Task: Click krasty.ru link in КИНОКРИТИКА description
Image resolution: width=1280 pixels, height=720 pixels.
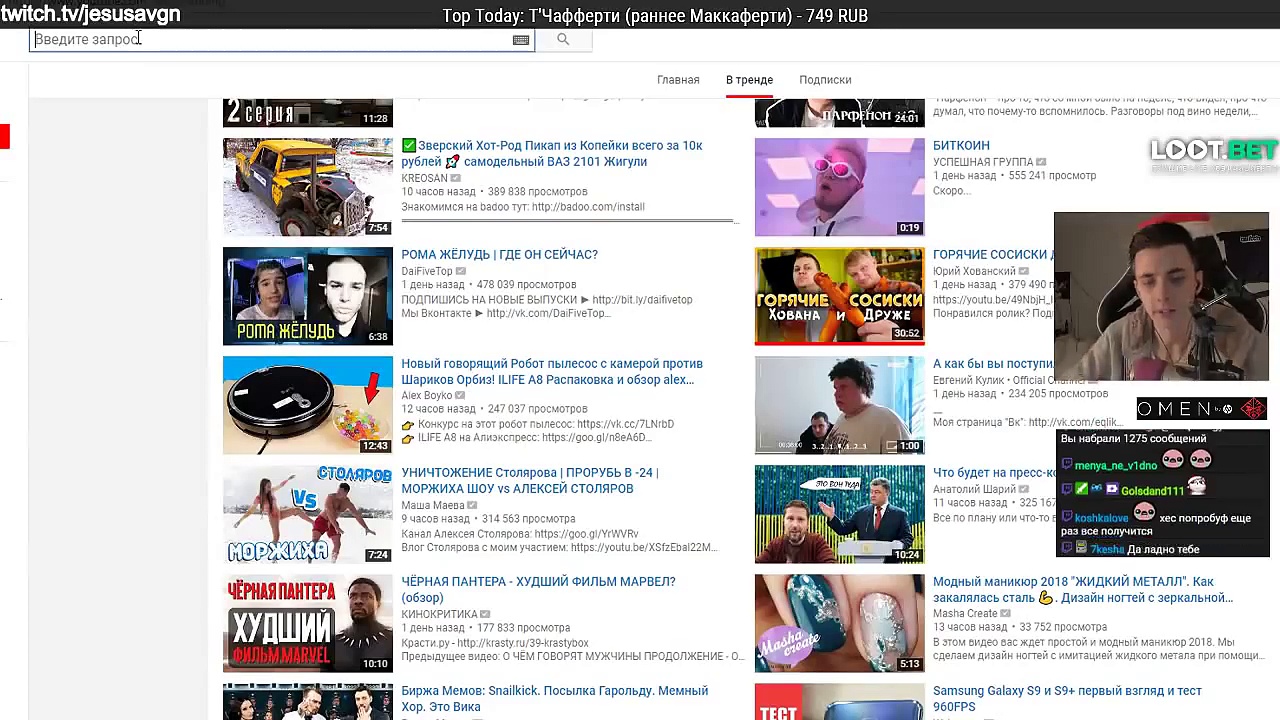Action: [522, 643]
